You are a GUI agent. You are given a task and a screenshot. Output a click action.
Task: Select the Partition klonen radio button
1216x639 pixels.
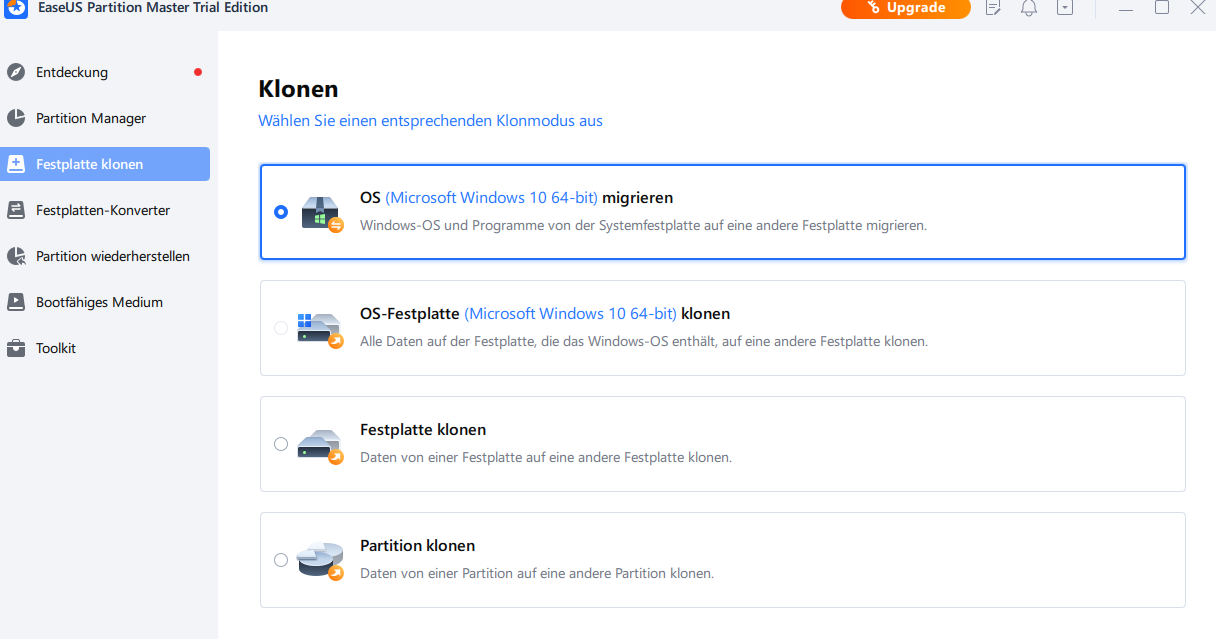pyautogui.click(x=281, y=560)
